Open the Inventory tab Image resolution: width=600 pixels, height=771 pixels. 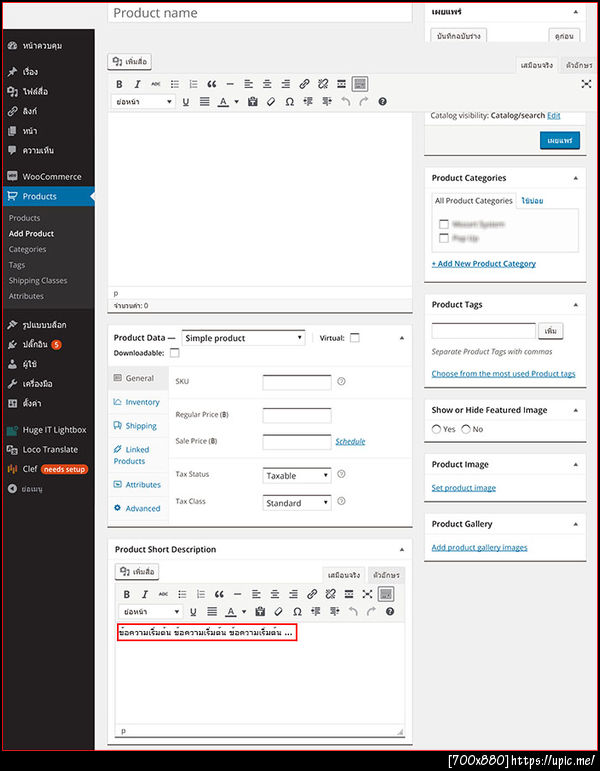tap(138, 402)
